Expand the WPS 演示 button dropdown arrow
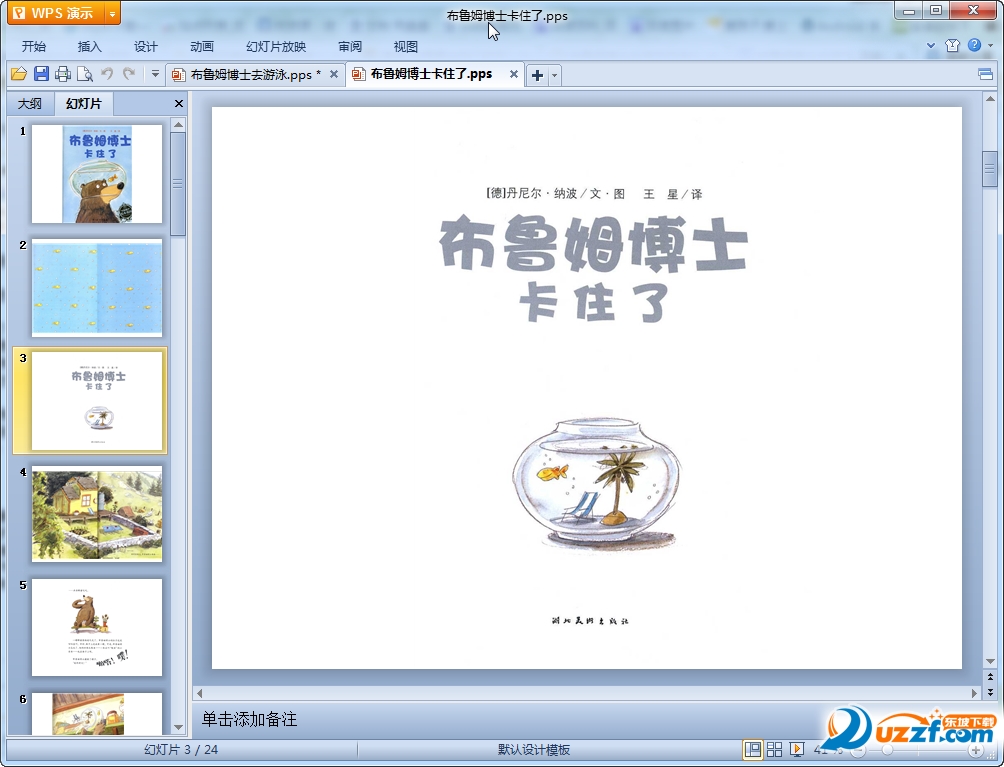Viewport: 1004px width, 767px height. click(x=112, y=13)
